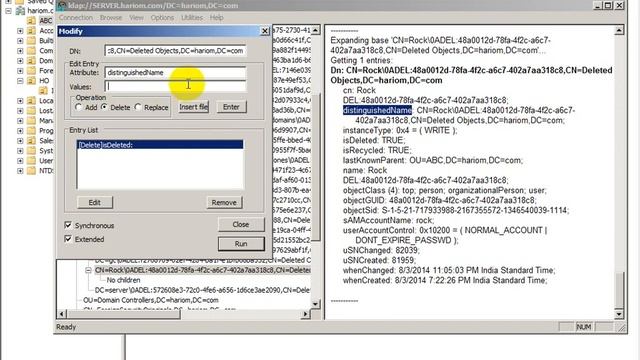Select the DC=server\0ADEL tree entry
This screenshot has height=360, width=640.
tap(202, 290)
